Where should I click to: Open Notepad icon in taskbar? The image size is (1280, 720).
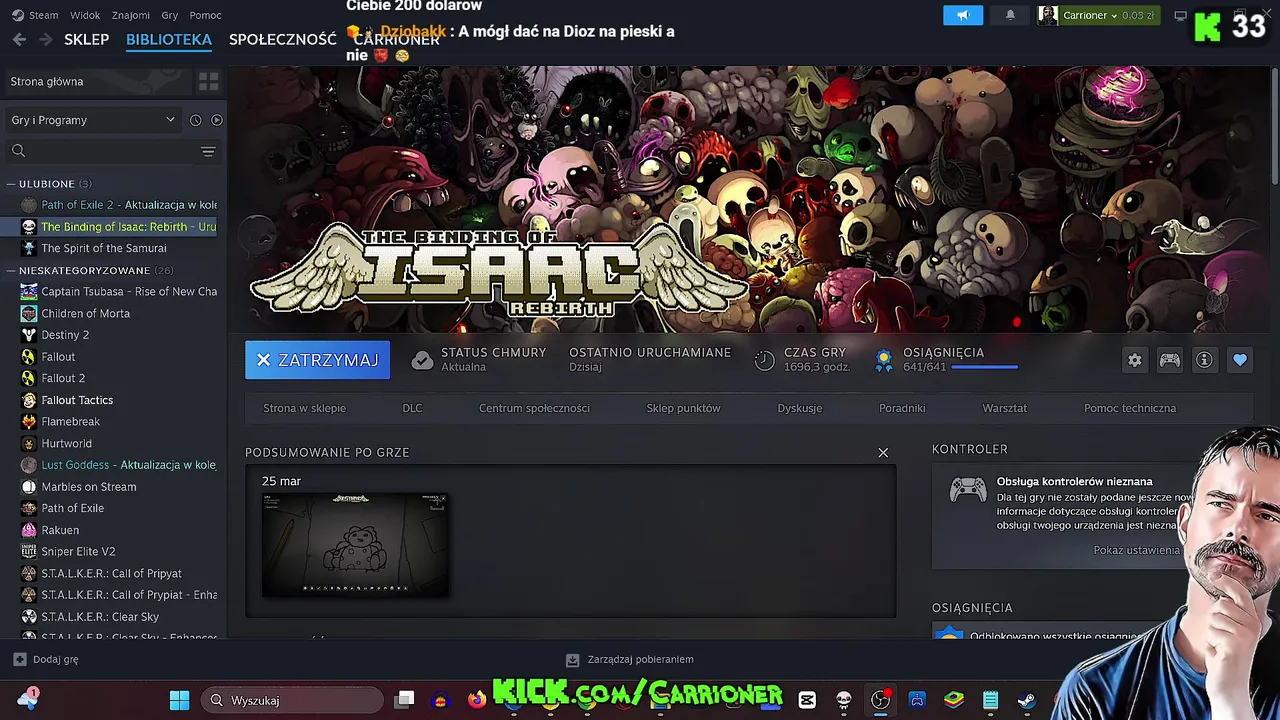pyautogui.click(x=990, y=700)
